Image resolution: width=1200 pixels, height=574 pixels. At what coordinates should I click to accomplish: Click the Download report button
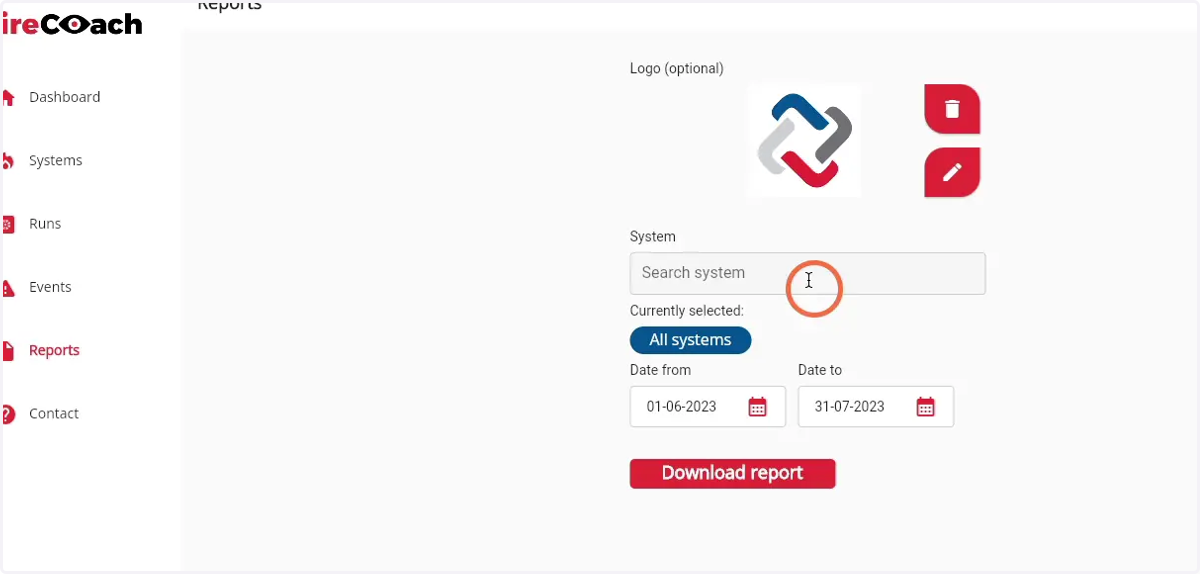(733, 473)
